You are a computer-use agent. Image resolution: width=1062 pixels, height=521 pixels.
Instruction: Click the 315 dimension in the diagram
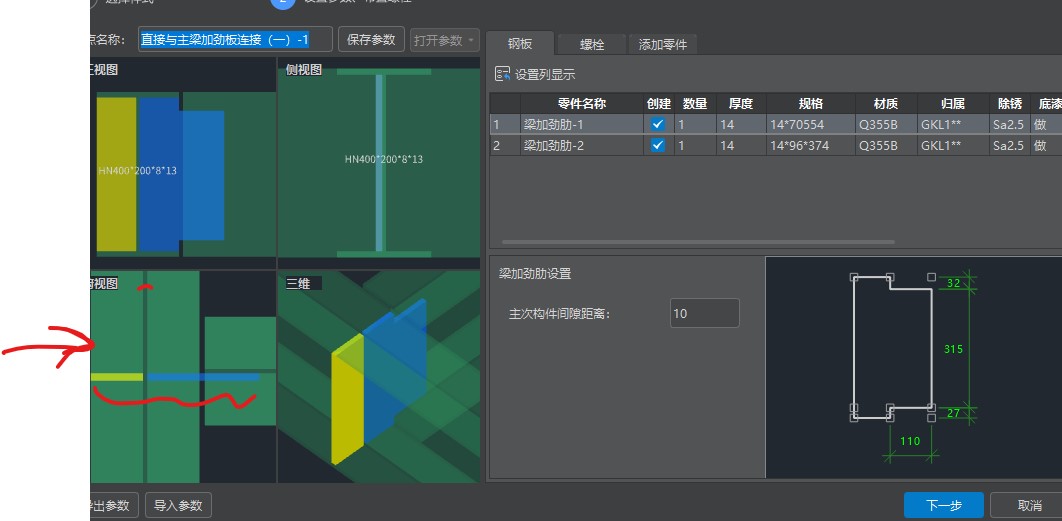click(x=953, y=350)
